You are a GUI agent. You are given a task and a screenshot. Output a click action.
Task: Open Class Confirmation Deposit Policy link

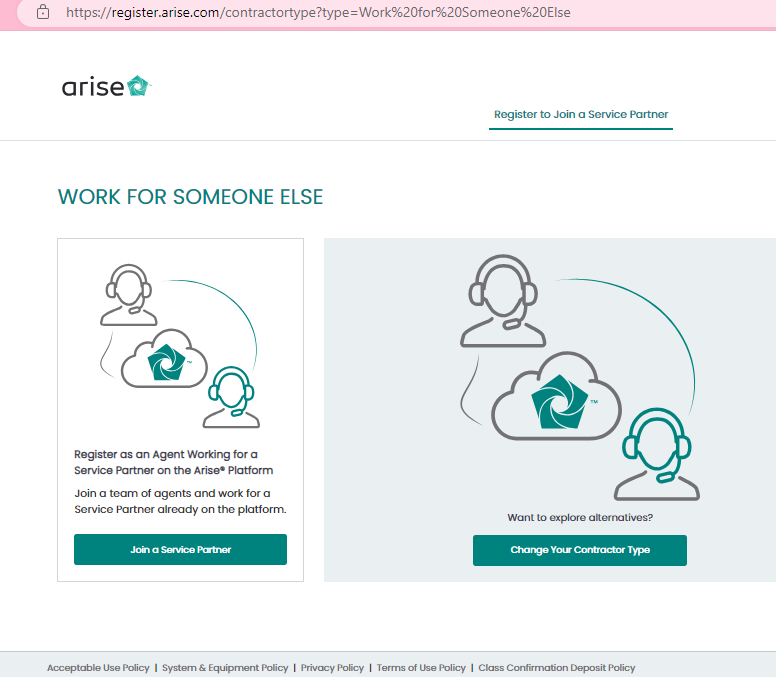556,668
